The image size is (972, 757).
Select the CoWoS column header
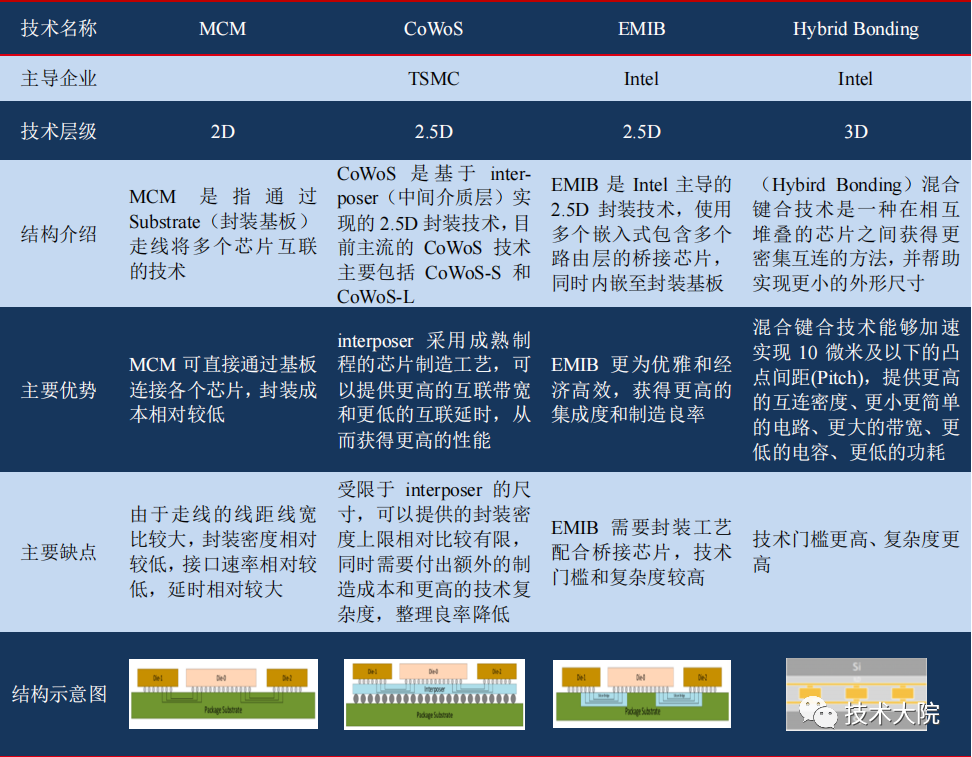pos(433,29)
